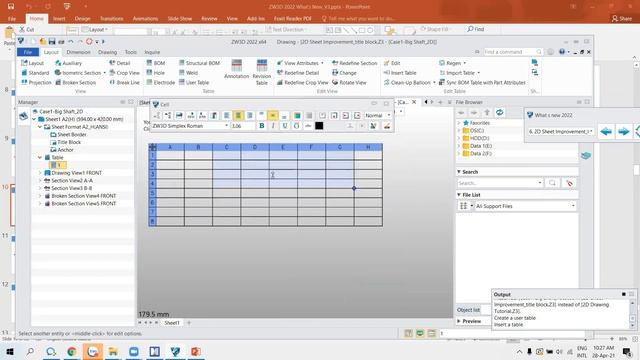
Task: Click the Rotate View tool
Action: (349, 82)
